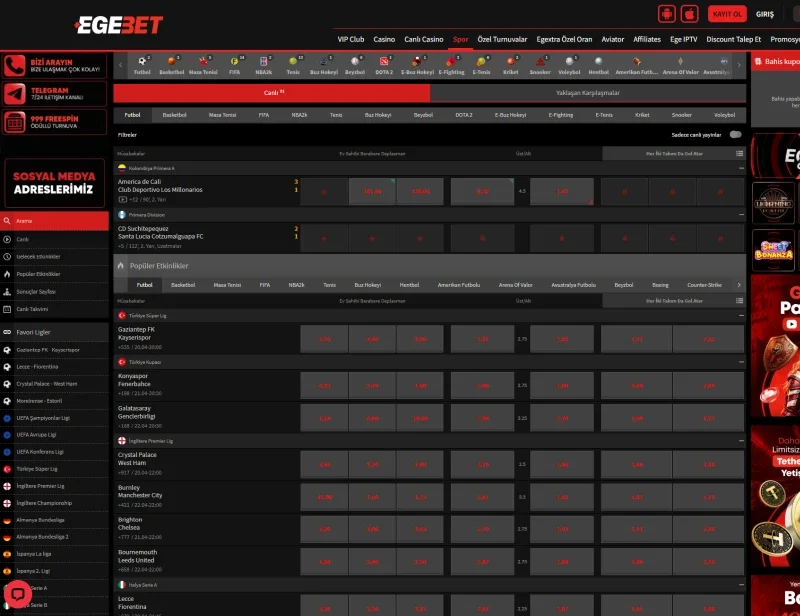Viewport: 800px width, 616px height.
Task: Collapse the Türkiye Süper Lig section
Action: click(x=741, y=315)
